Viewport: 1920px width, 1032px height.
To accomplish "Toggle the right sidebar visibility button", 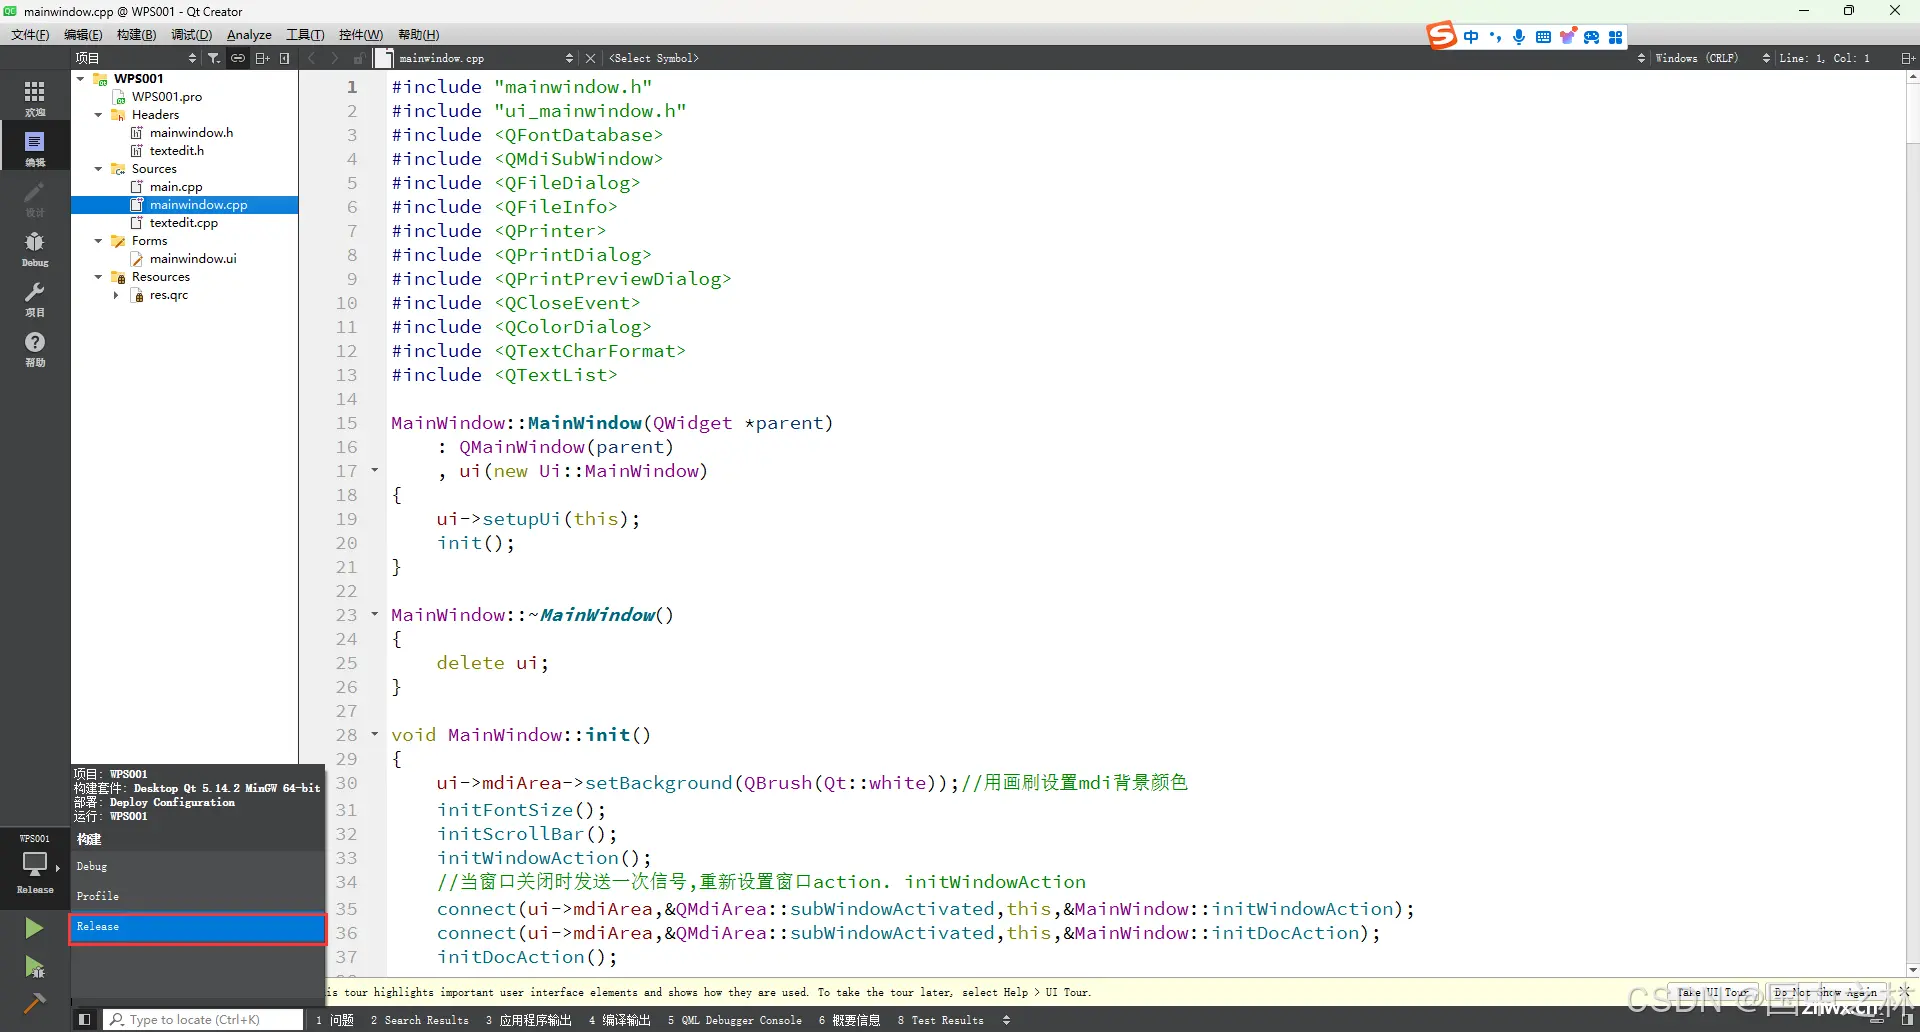I will [1907, 1020].
